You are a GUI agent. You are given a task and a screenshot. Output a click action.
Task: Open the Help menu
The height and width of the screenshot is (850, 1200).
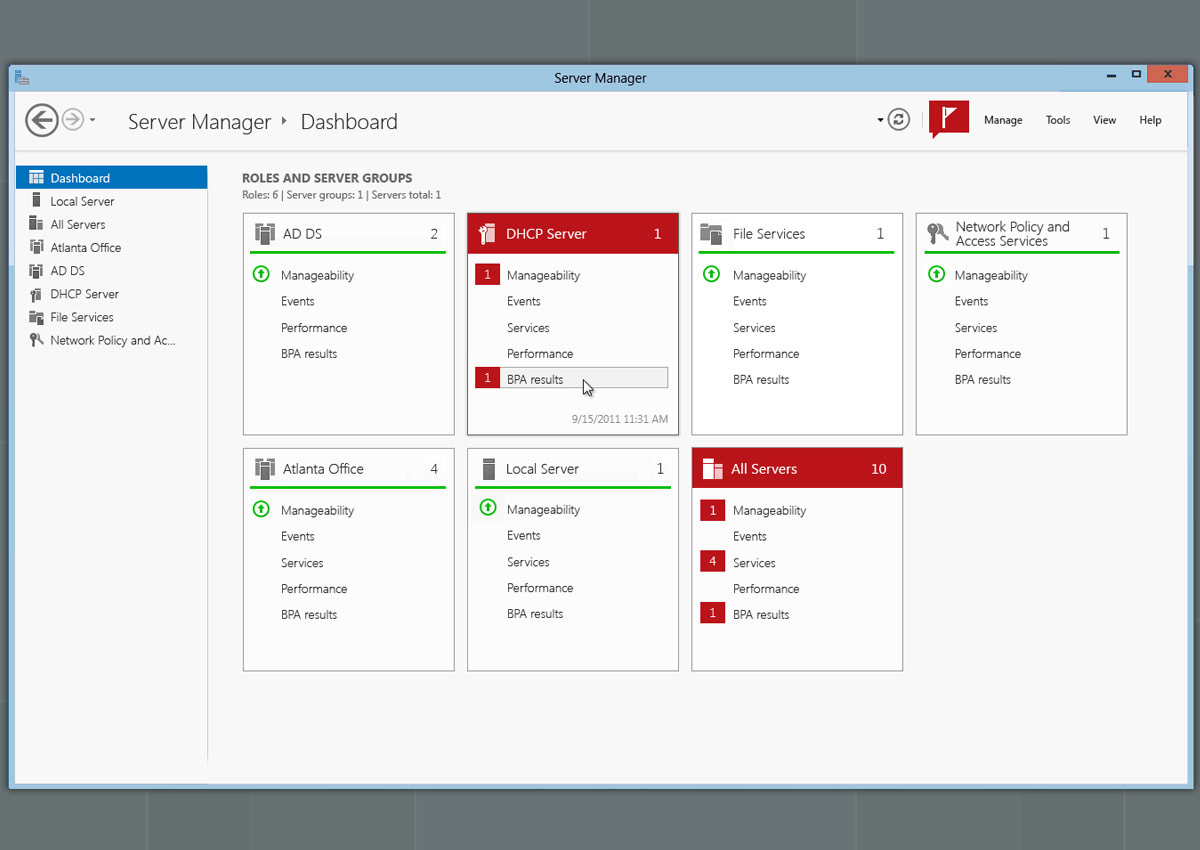[x=1150, y=120]
